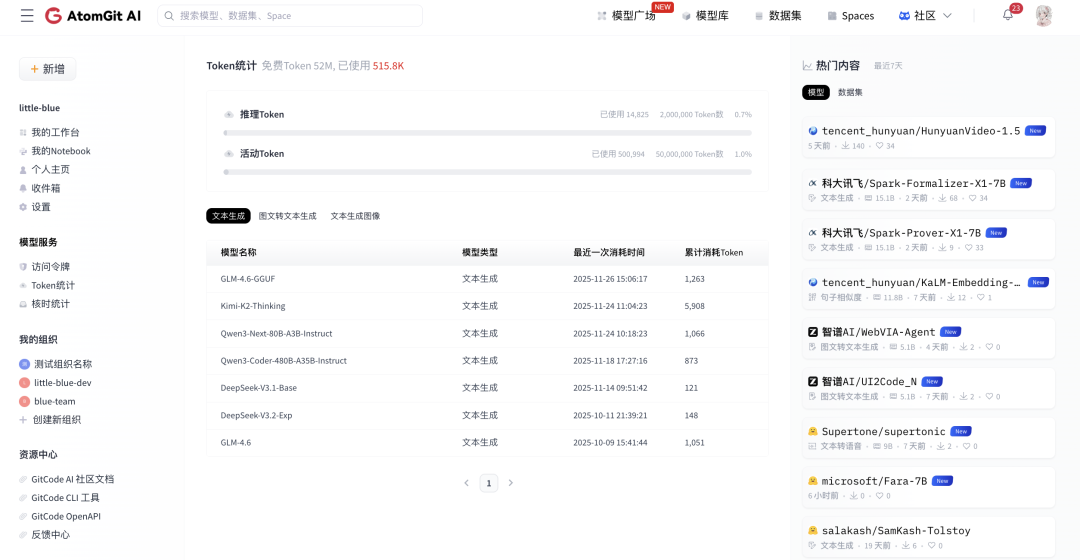Click the 核时统计 sidebar icon
Screen dimensions: 1080x560
tap(23, 304)
